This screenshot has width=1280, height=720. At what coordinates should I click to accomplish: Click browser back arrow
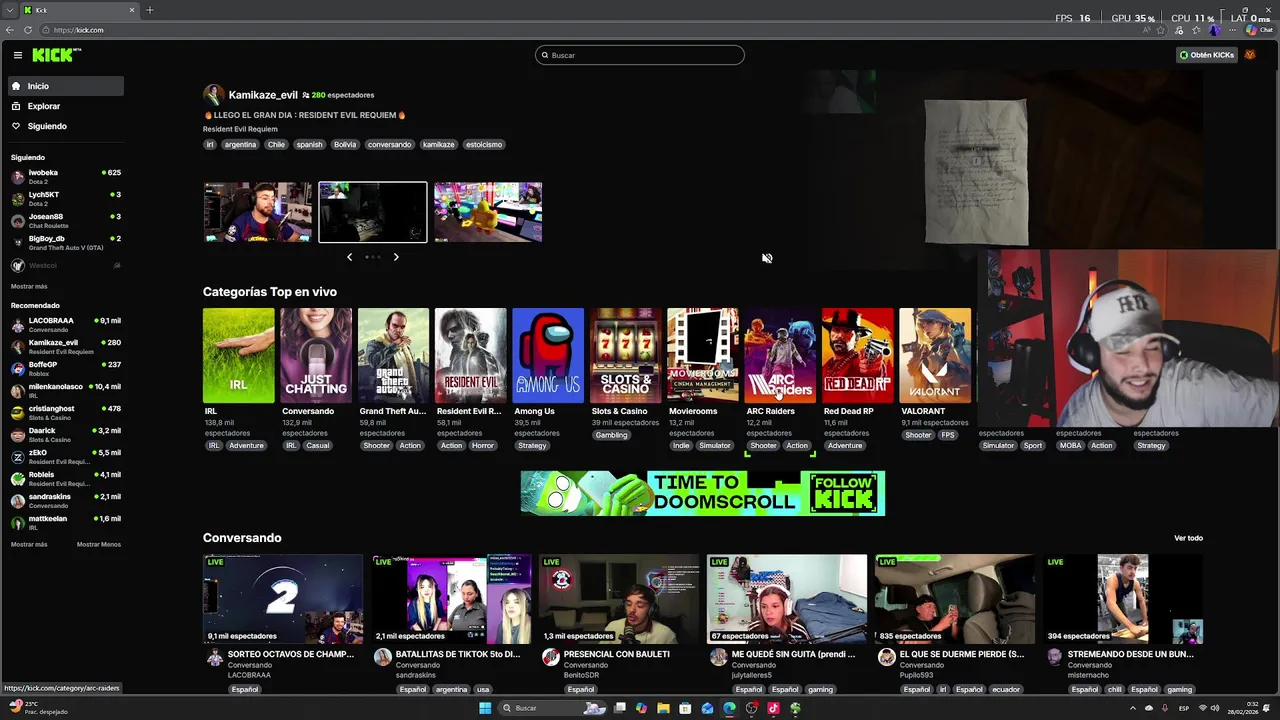10,30
